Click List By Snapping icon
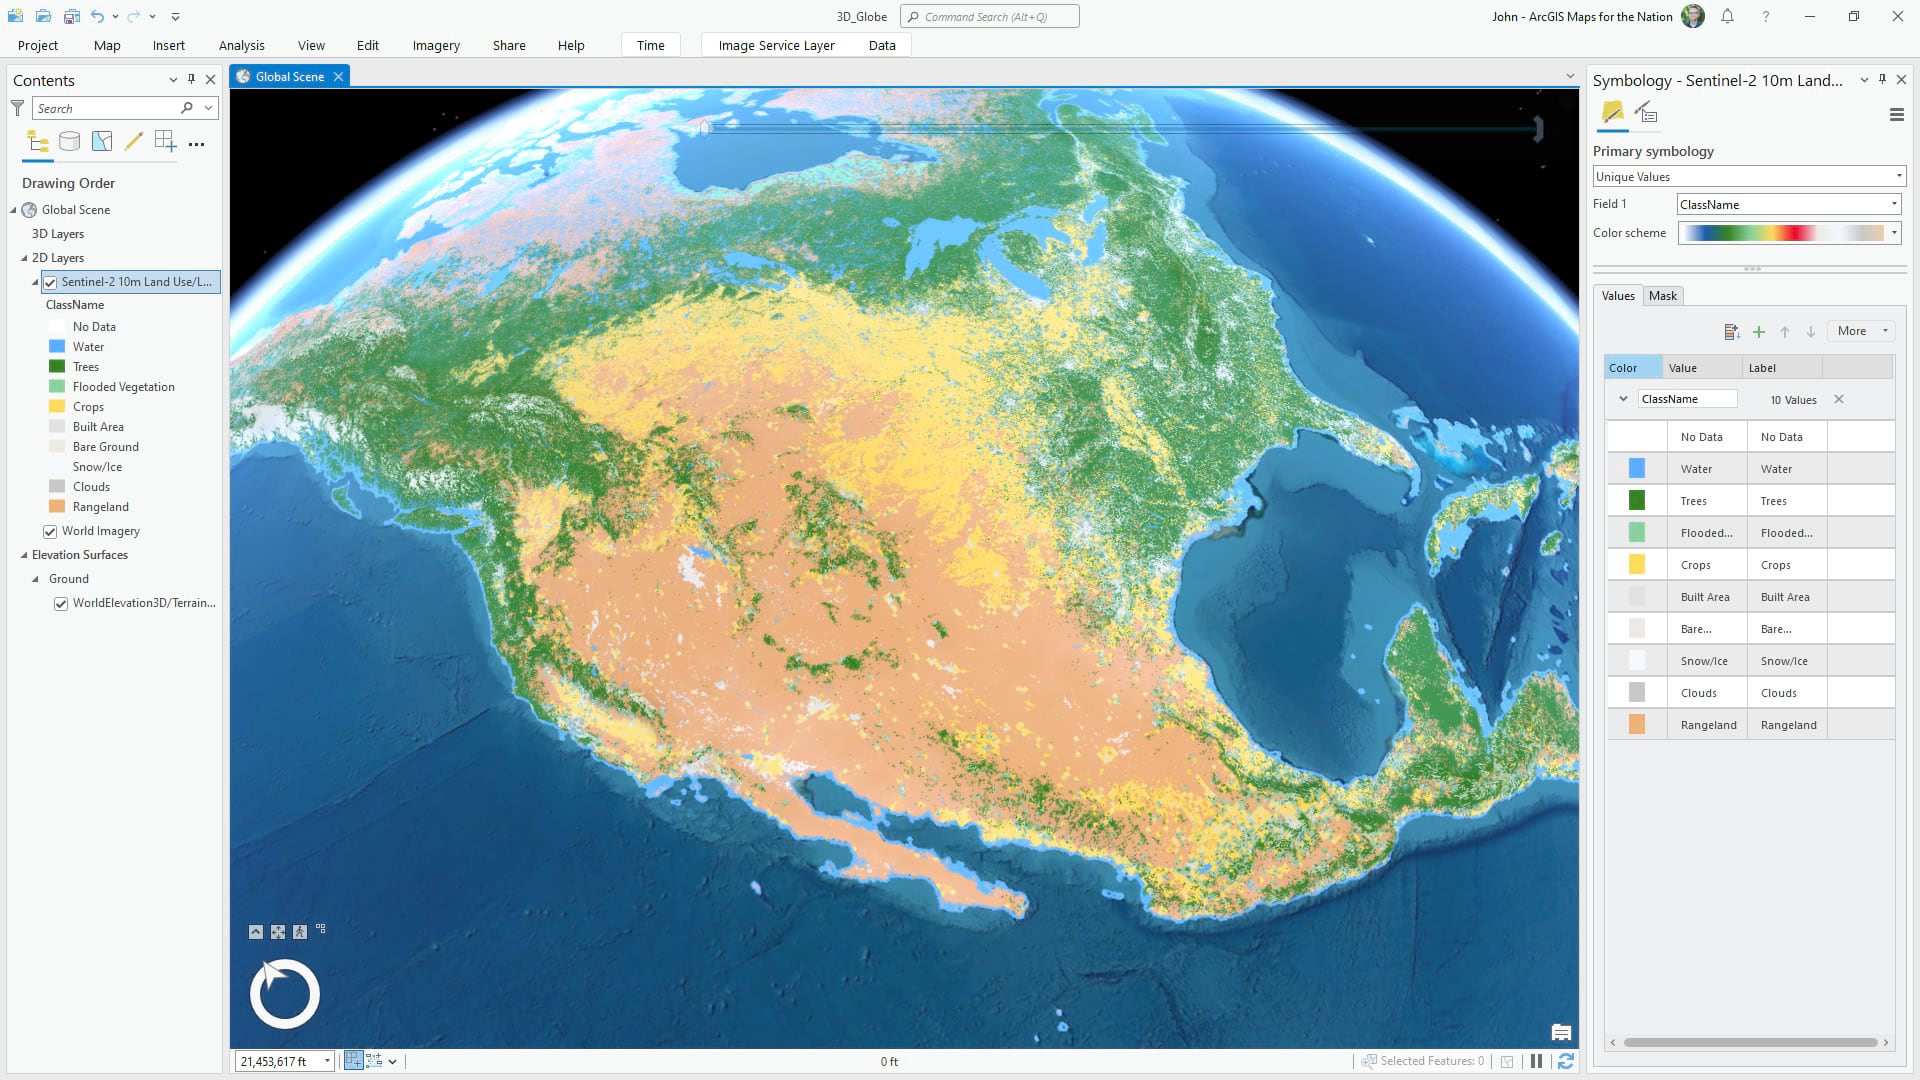The height and width of the screenshot is (1080, 1920). pyautogui.click(x=165, y=142)
